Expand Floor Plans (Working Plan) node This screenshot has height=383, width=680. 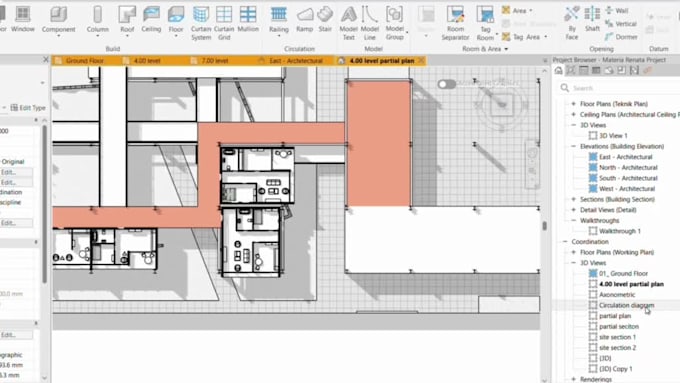click(574, 252)
